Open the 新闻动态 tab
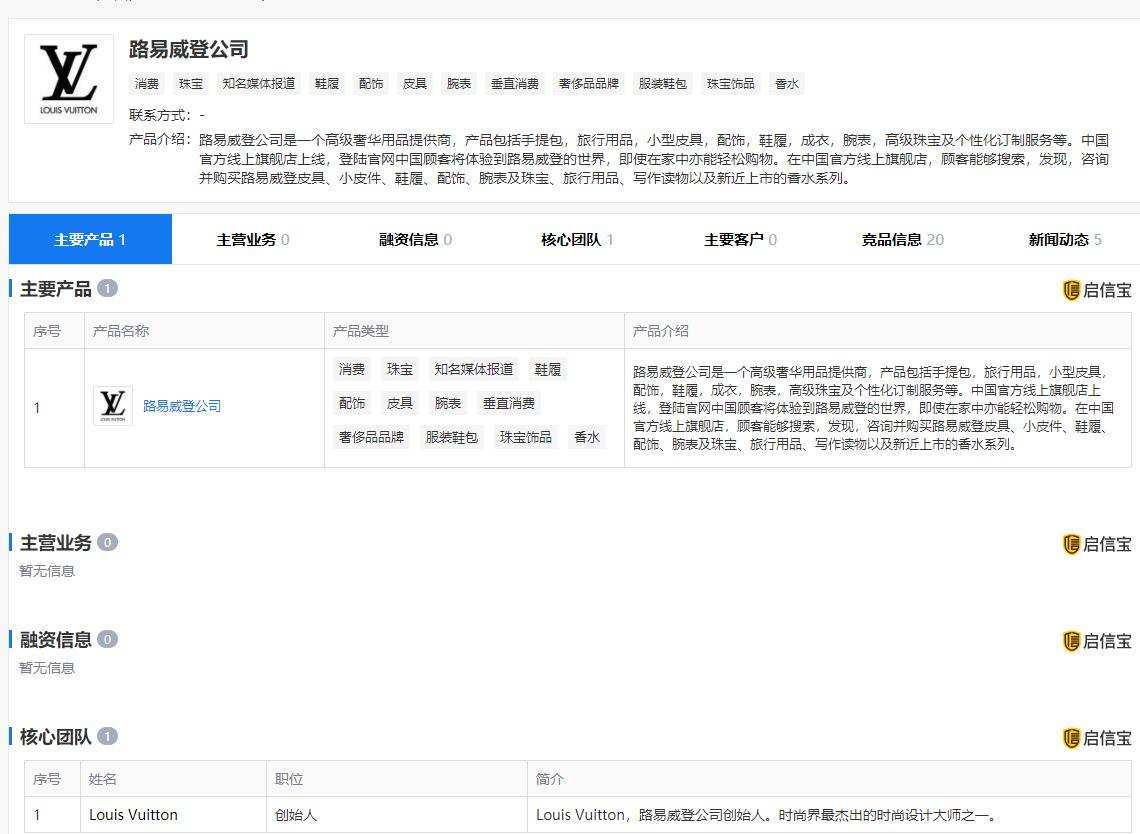1140x834 pixels. point(1065,240)
